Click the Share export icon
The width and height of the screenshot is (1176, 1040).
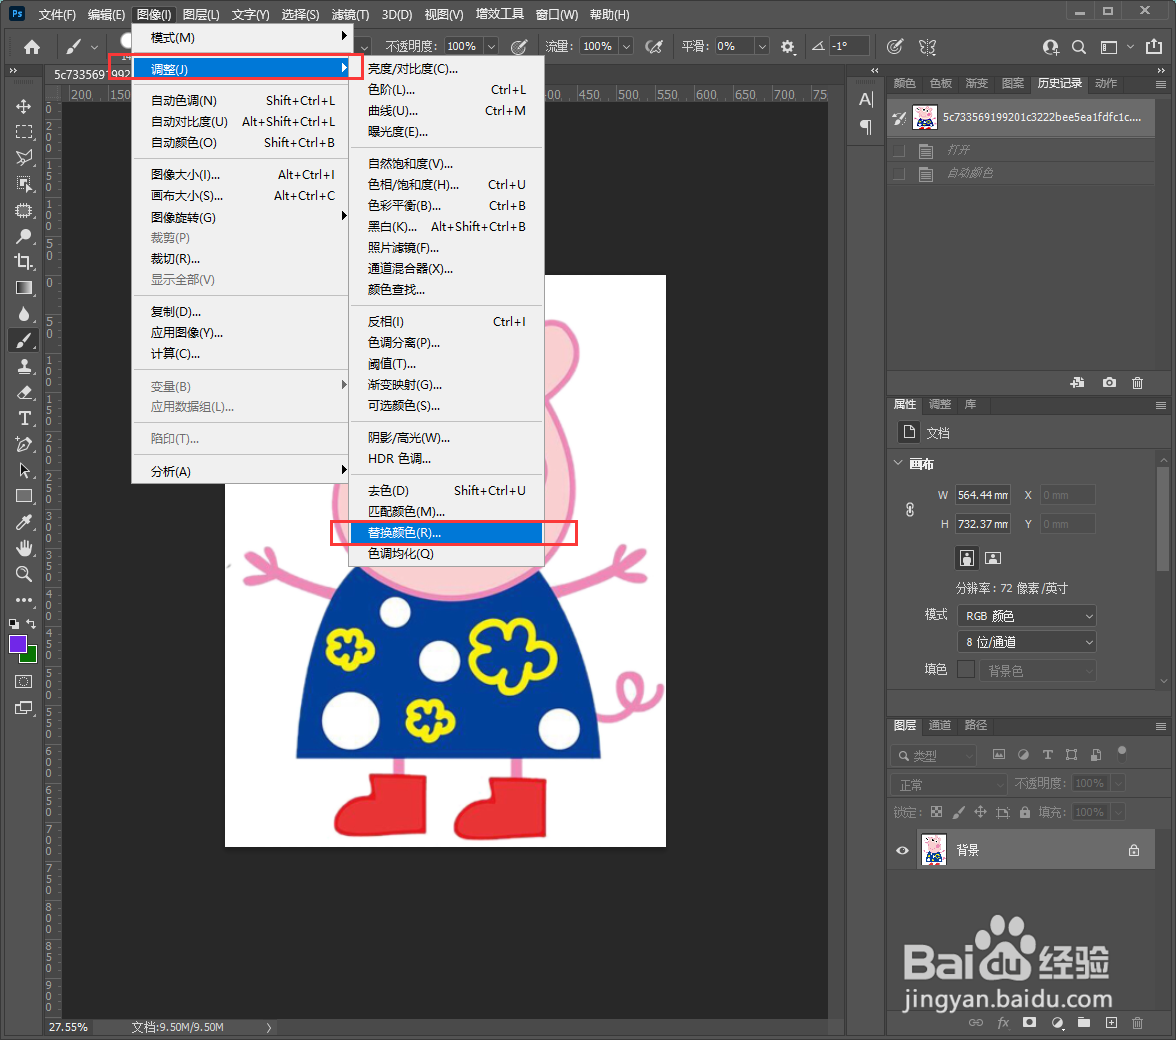pos(1154,46)
